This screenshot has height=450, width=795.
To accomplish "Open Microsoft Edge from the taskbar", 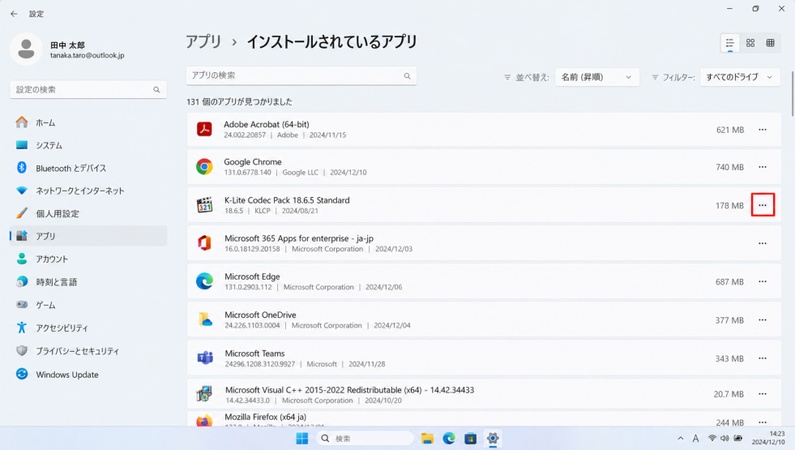I will coord(449,438).
